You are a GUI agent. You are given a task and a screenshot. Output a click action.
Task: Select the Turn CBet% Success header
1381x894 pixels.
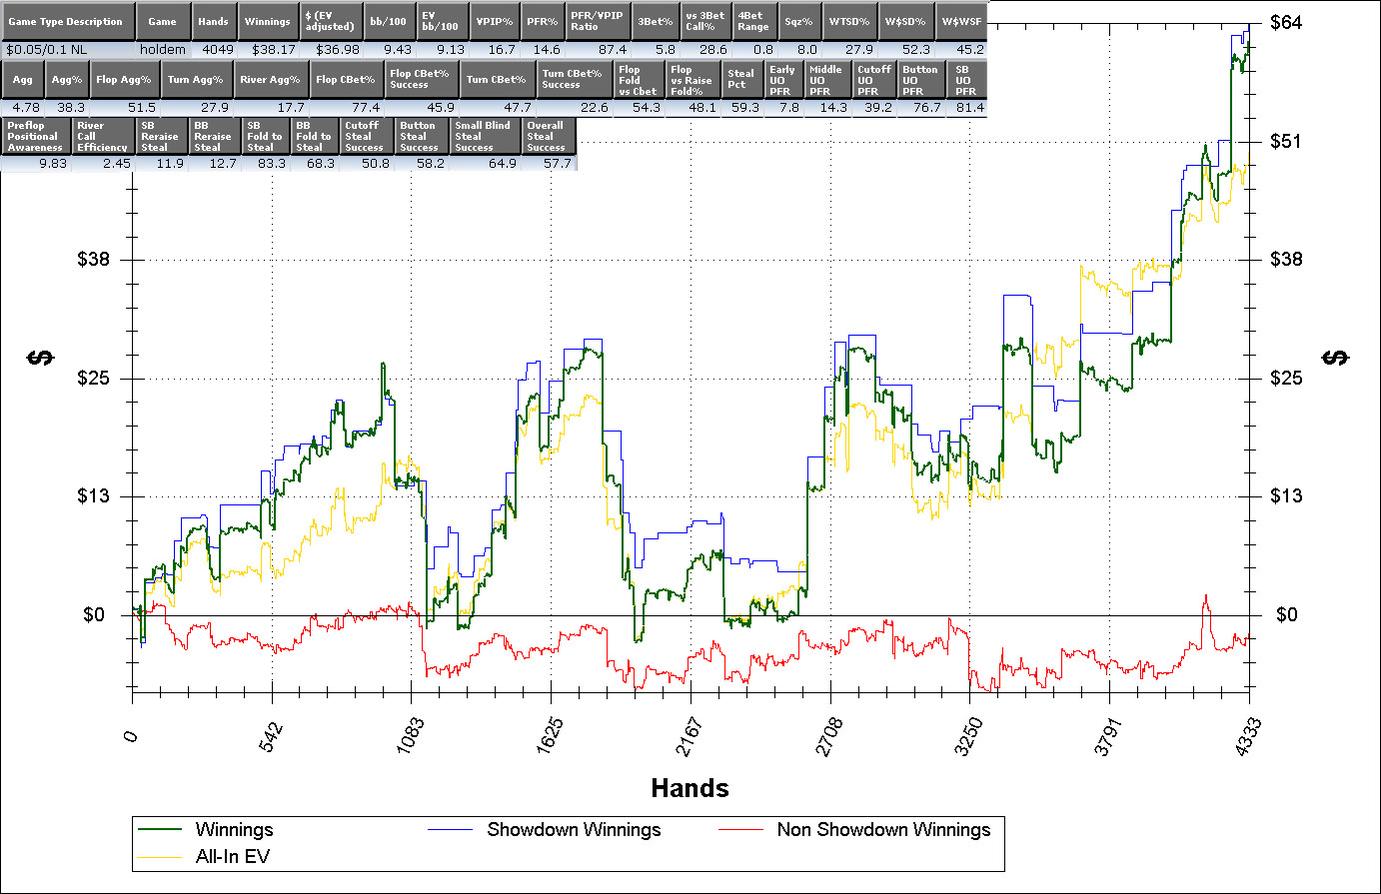pos(574,80)
